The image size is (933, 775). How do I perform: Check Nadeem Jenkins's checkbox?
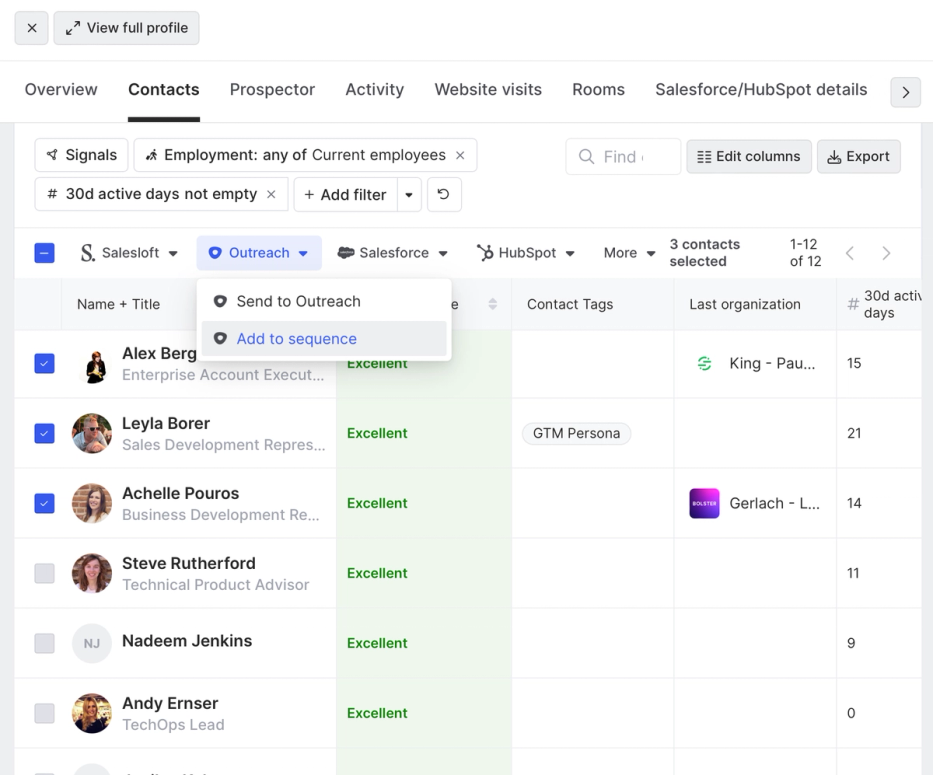(x=45, y=643)
